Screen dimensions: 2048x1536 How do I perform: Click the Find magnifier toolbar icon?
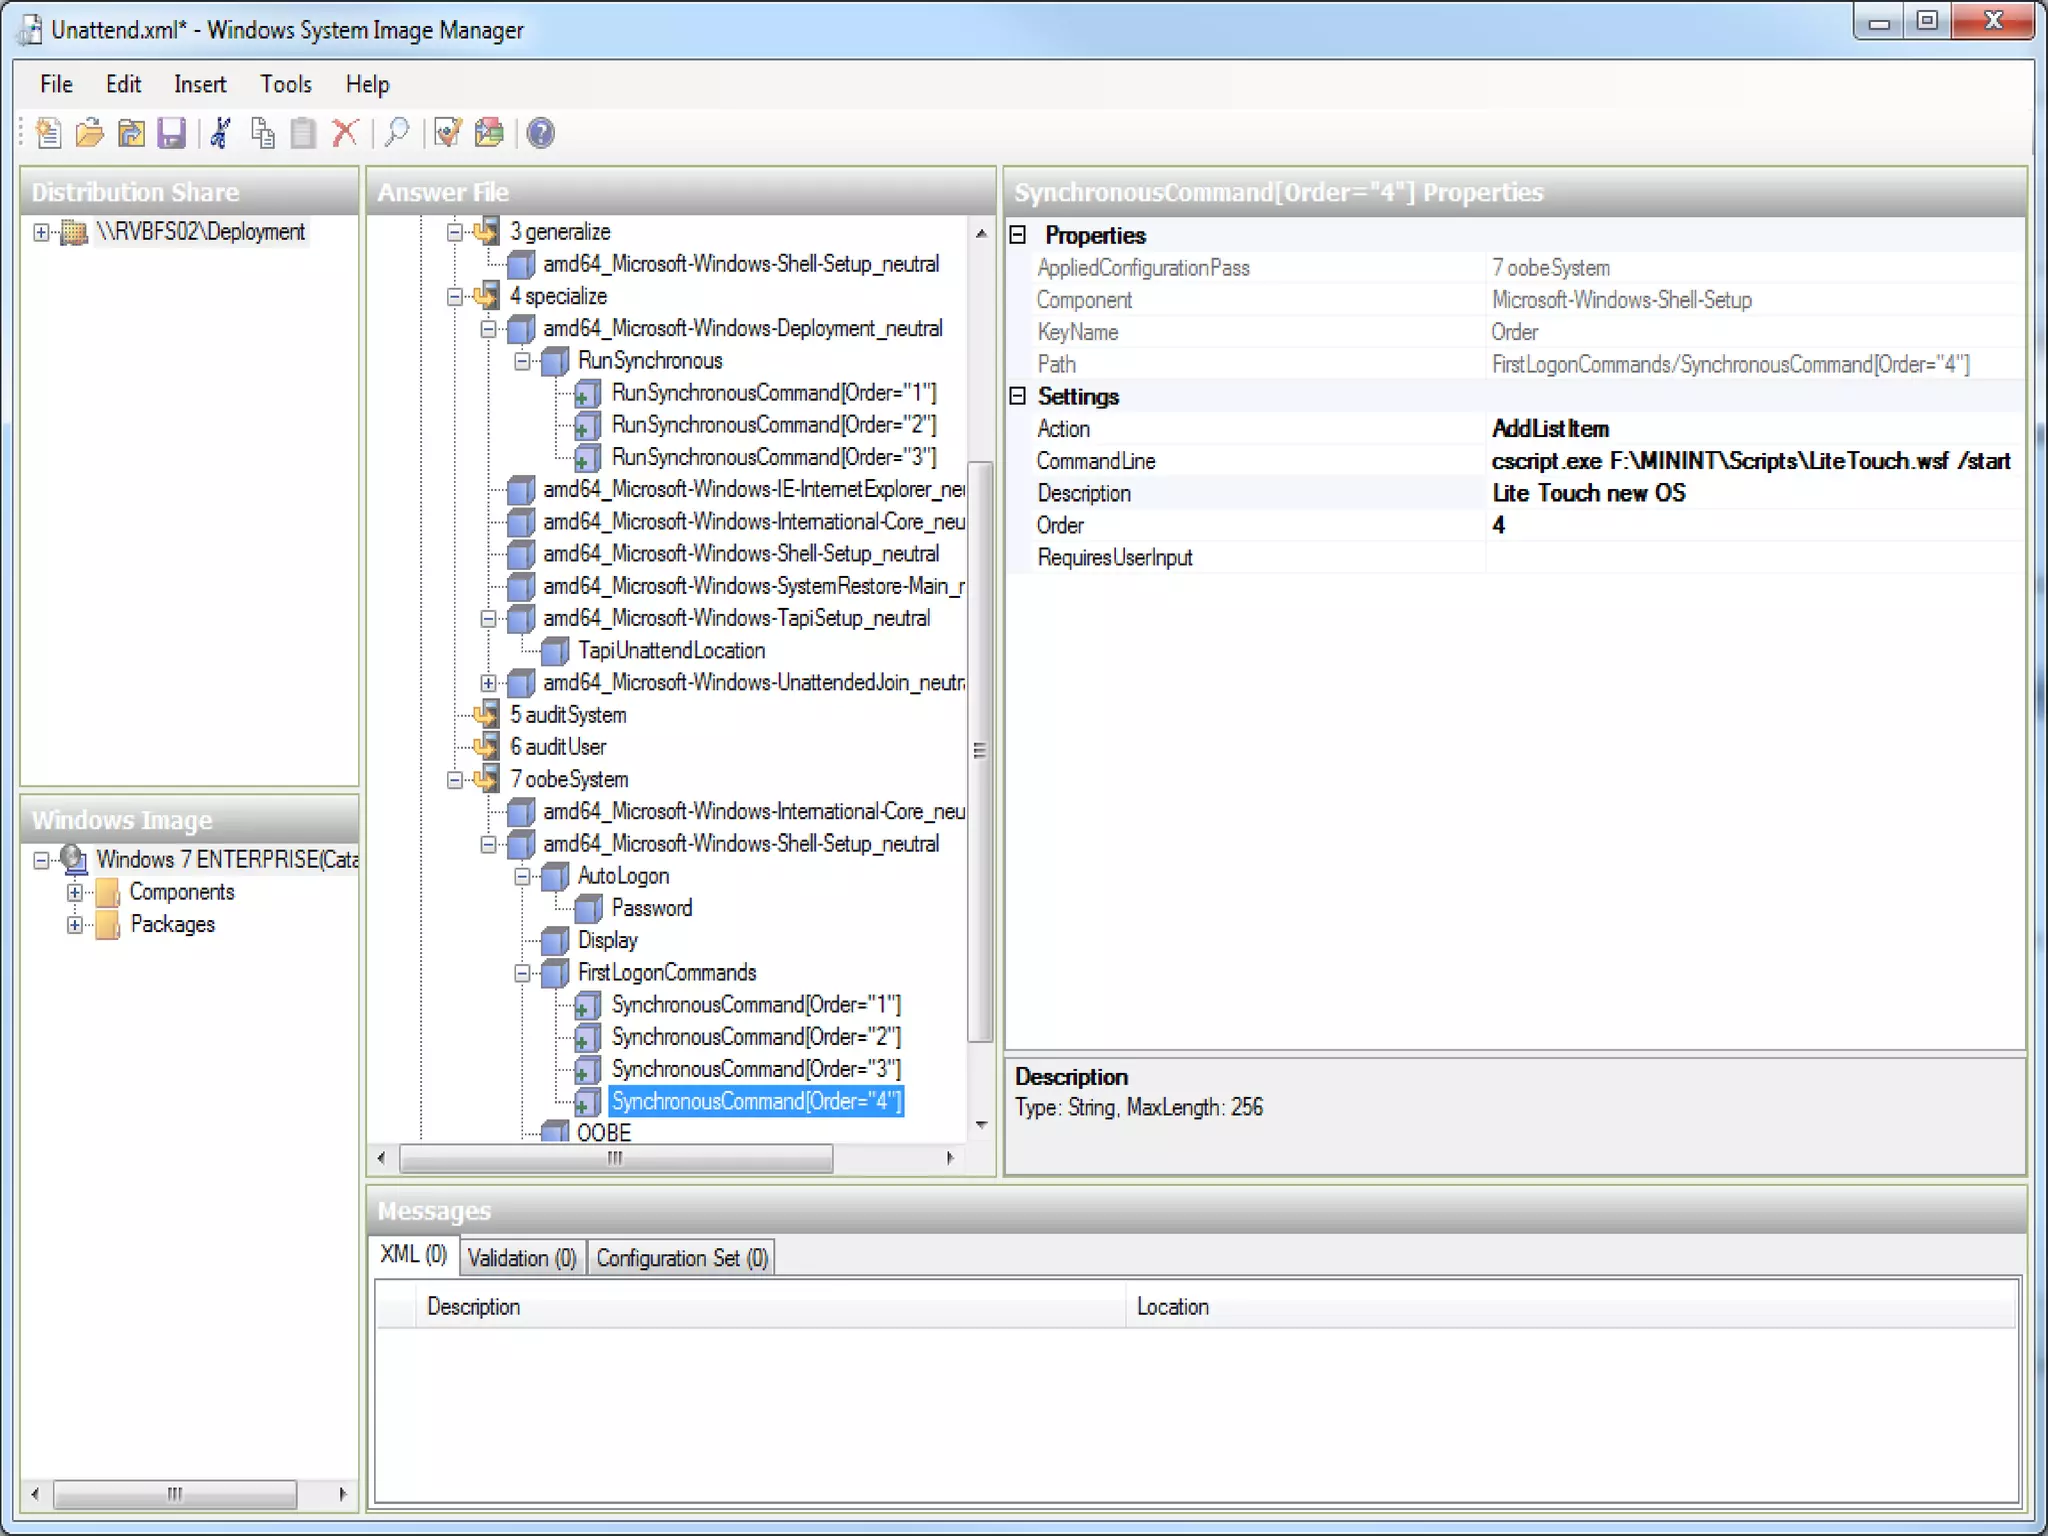[397, 133]
